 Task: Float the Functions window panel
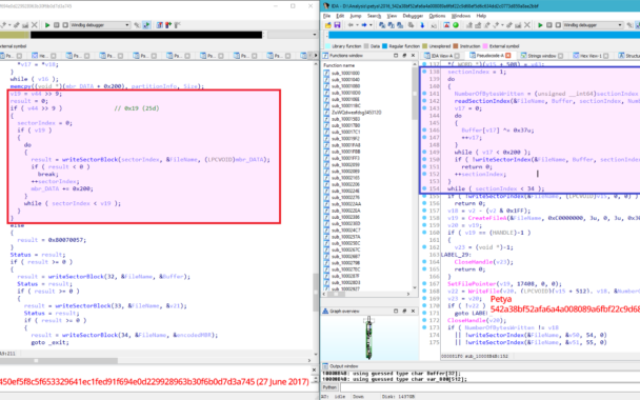point(404,56)
